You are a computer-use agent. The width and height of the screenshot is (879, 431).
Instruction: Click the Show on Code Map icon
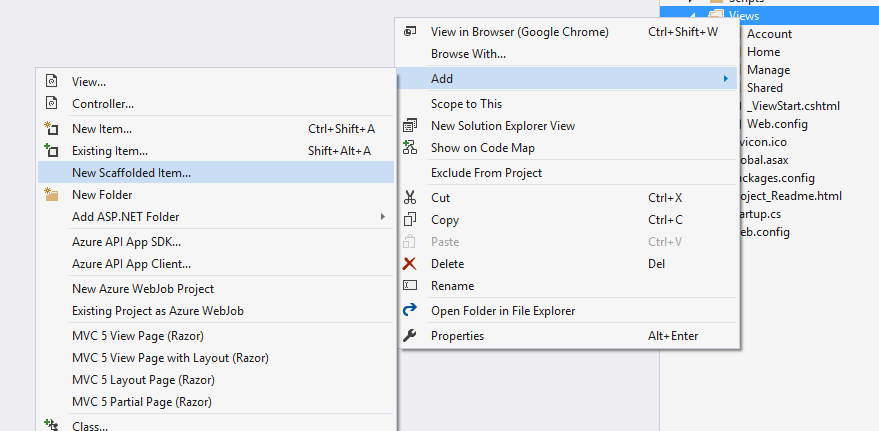point(409,148)
